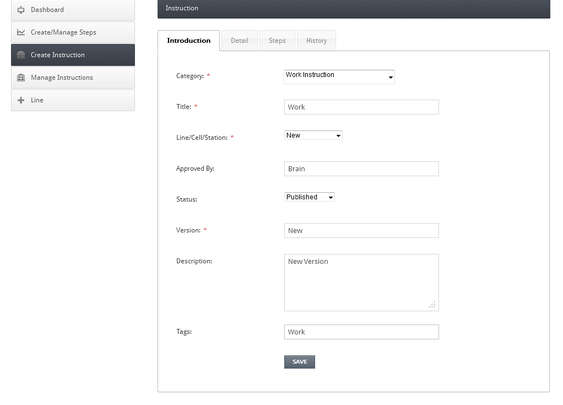Screen dimensions: 563x405
Task: Click the Create Instruction sidebar icon
Action: (21, 55)
